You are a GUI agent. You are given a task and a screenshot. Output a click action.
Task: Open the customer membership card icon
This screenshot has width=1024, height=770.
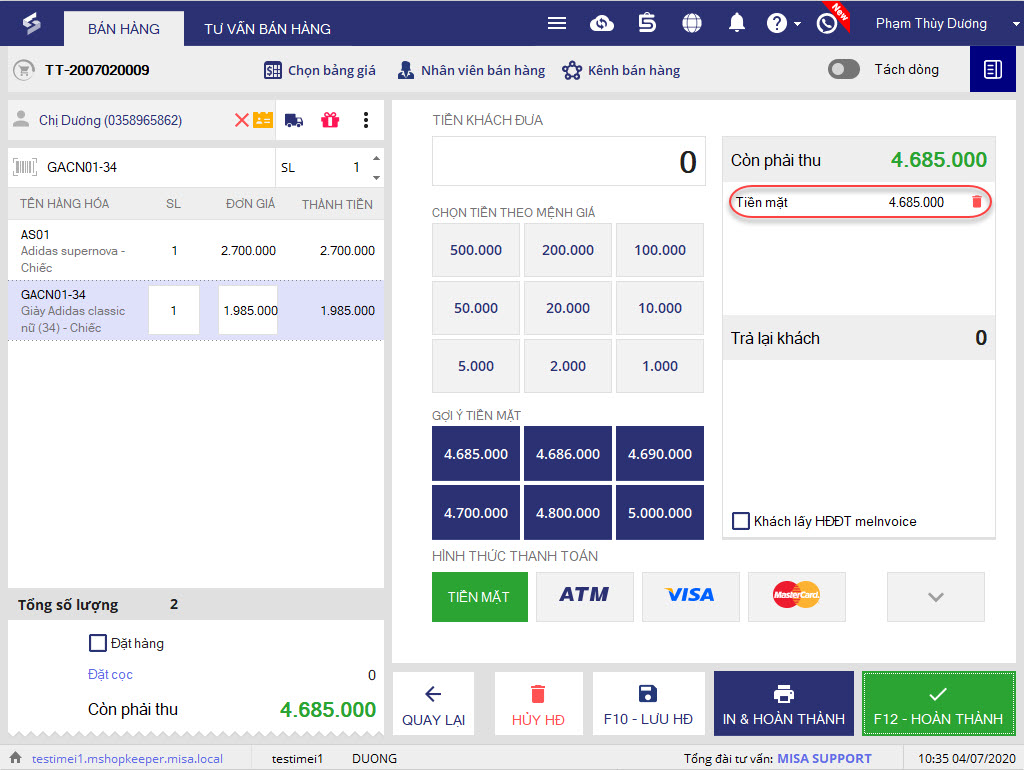(x=263, y=120)
